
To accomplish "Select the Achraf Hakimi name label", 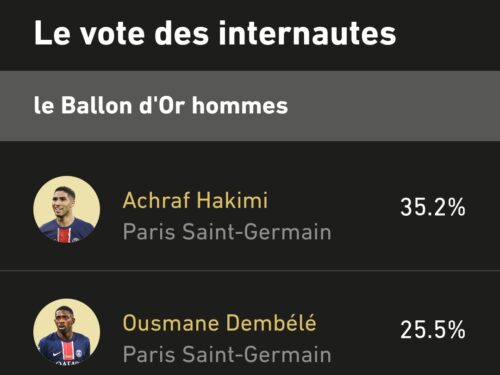I will [x=195, y=201].
